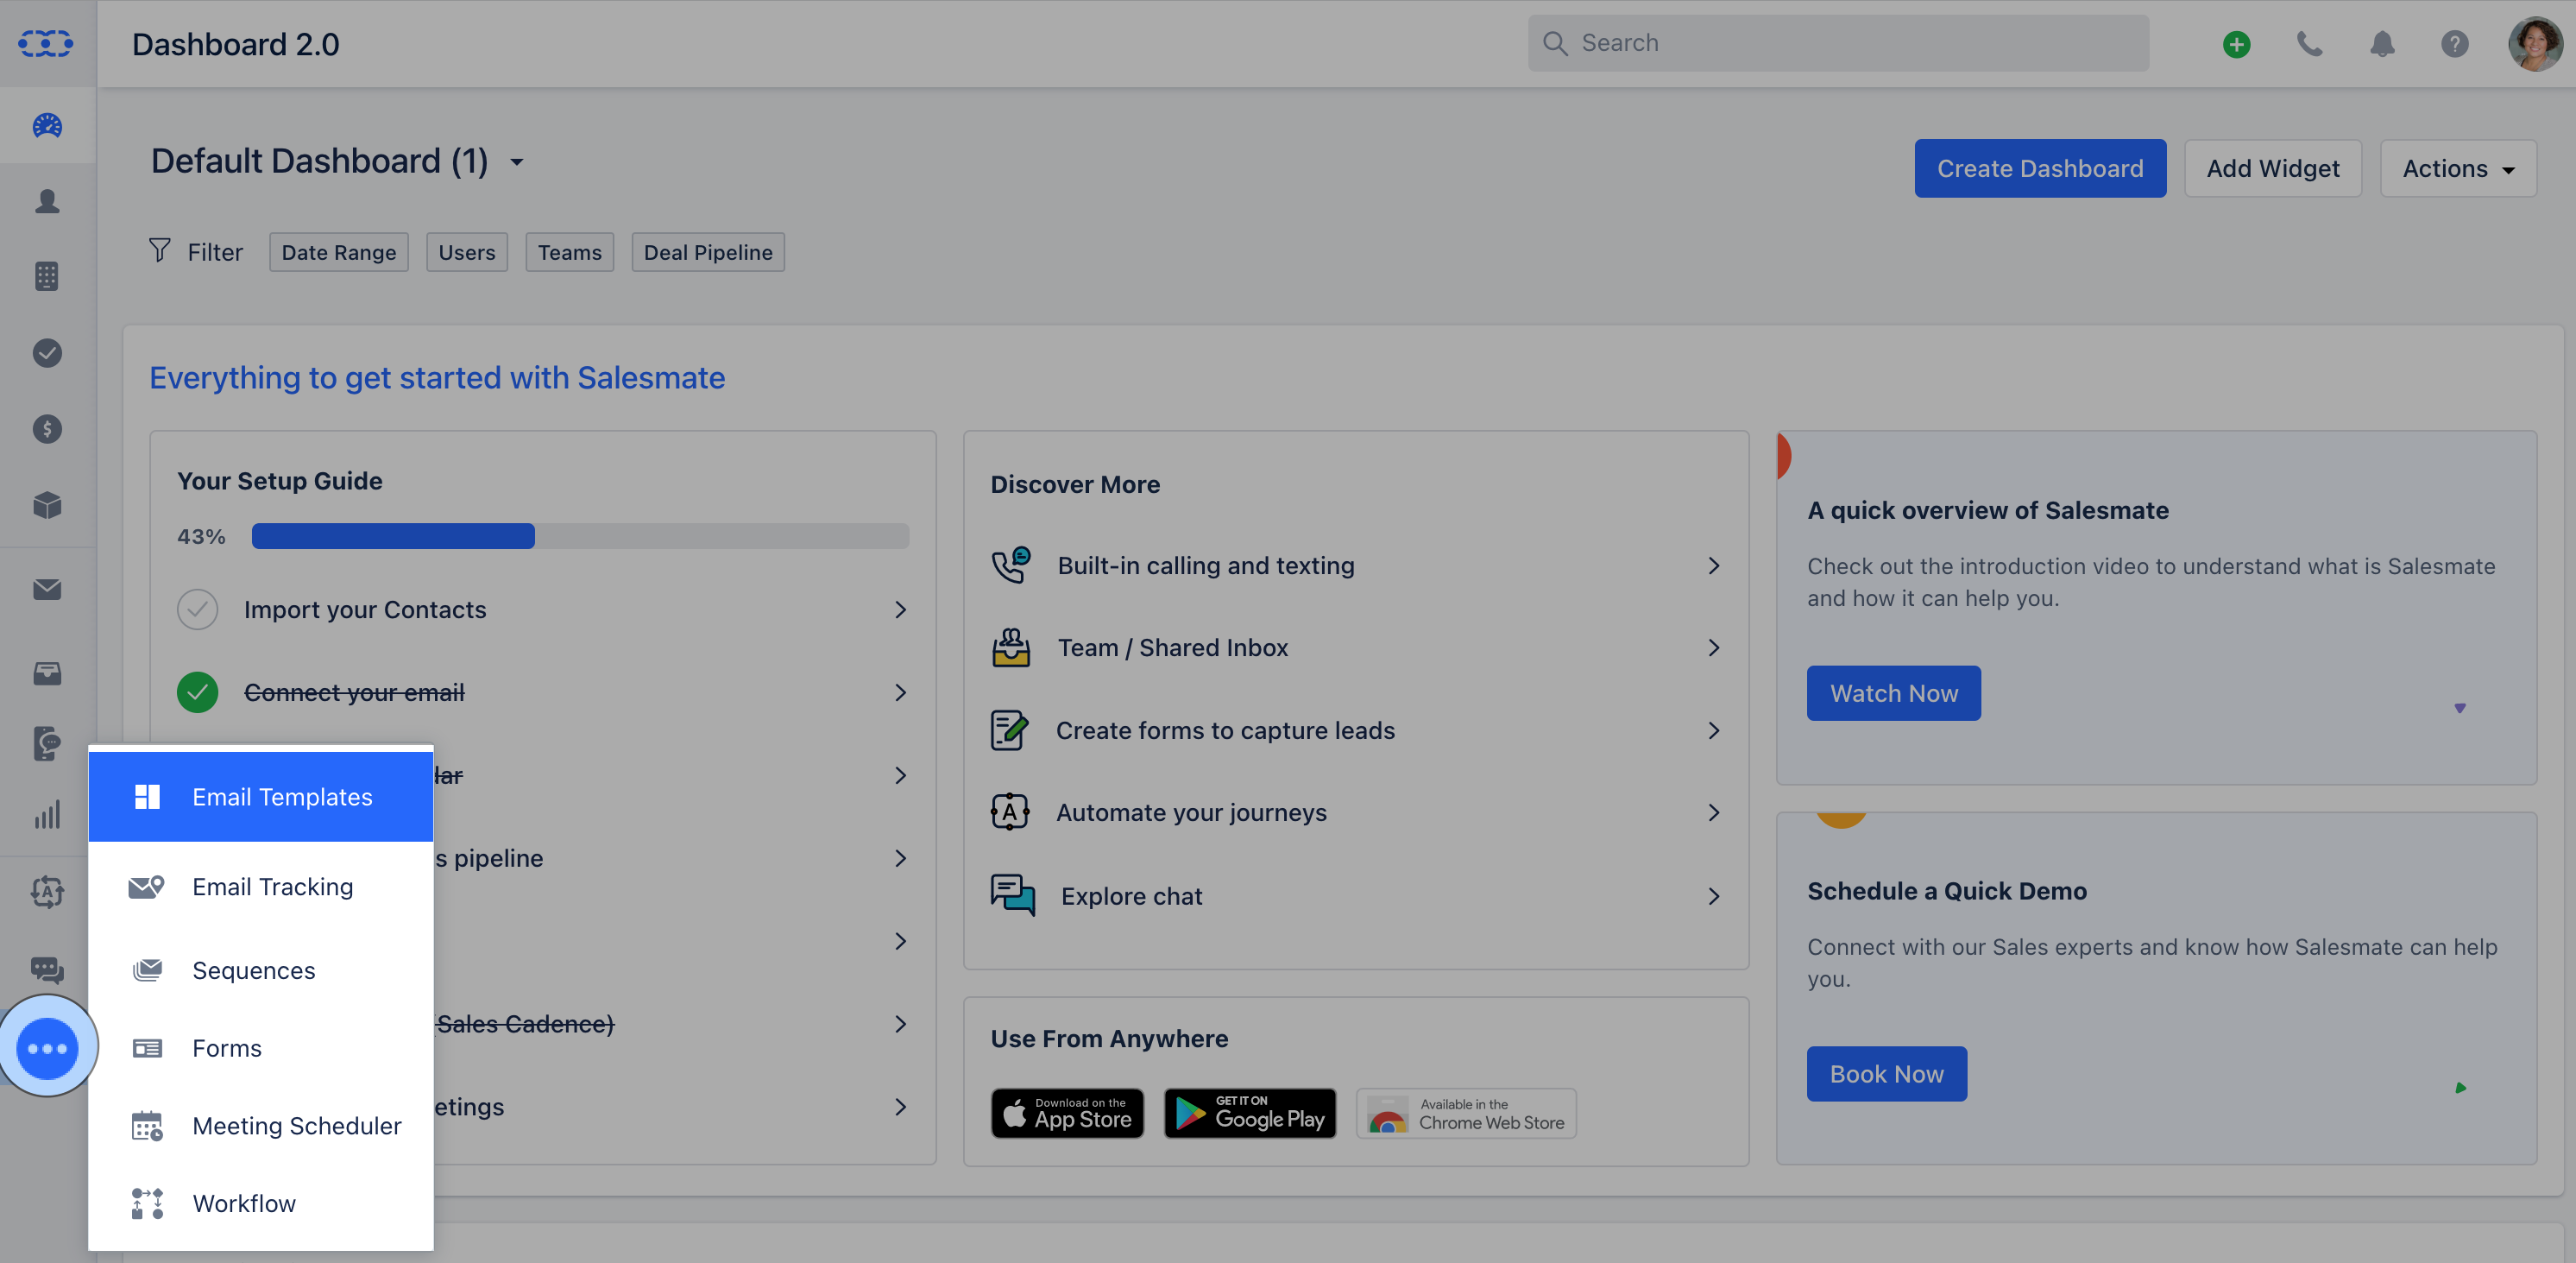The image size is (2576, 1263).
Task: Open the phone dialer icon in header
Action: click(2309, 44)
